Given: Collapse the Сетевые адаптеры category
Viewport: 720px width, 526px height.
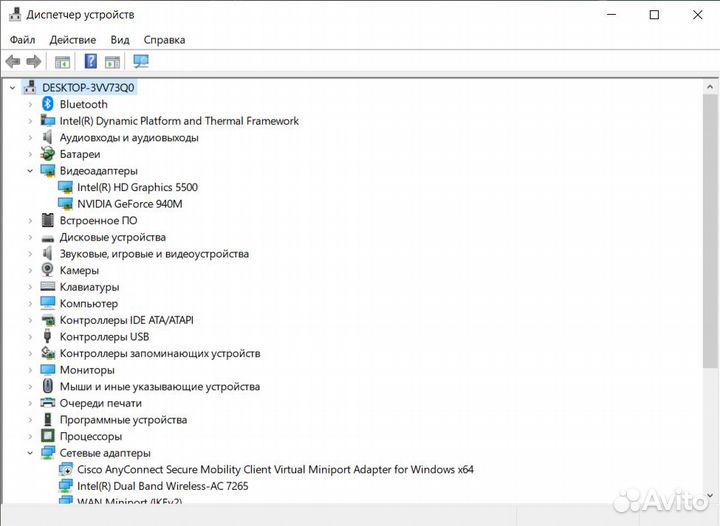Looking at the screenshot, I should point(30,453).
